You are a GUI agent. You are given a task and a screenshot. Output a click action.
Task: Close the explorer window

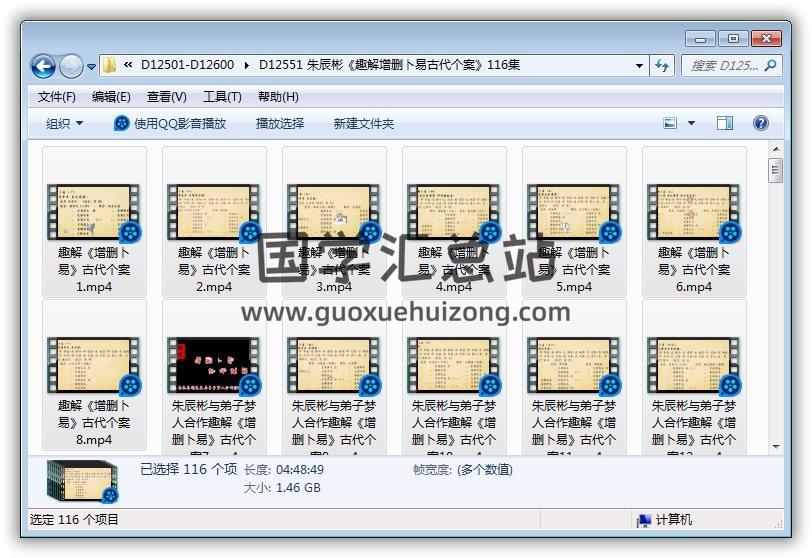coord(766,39)
